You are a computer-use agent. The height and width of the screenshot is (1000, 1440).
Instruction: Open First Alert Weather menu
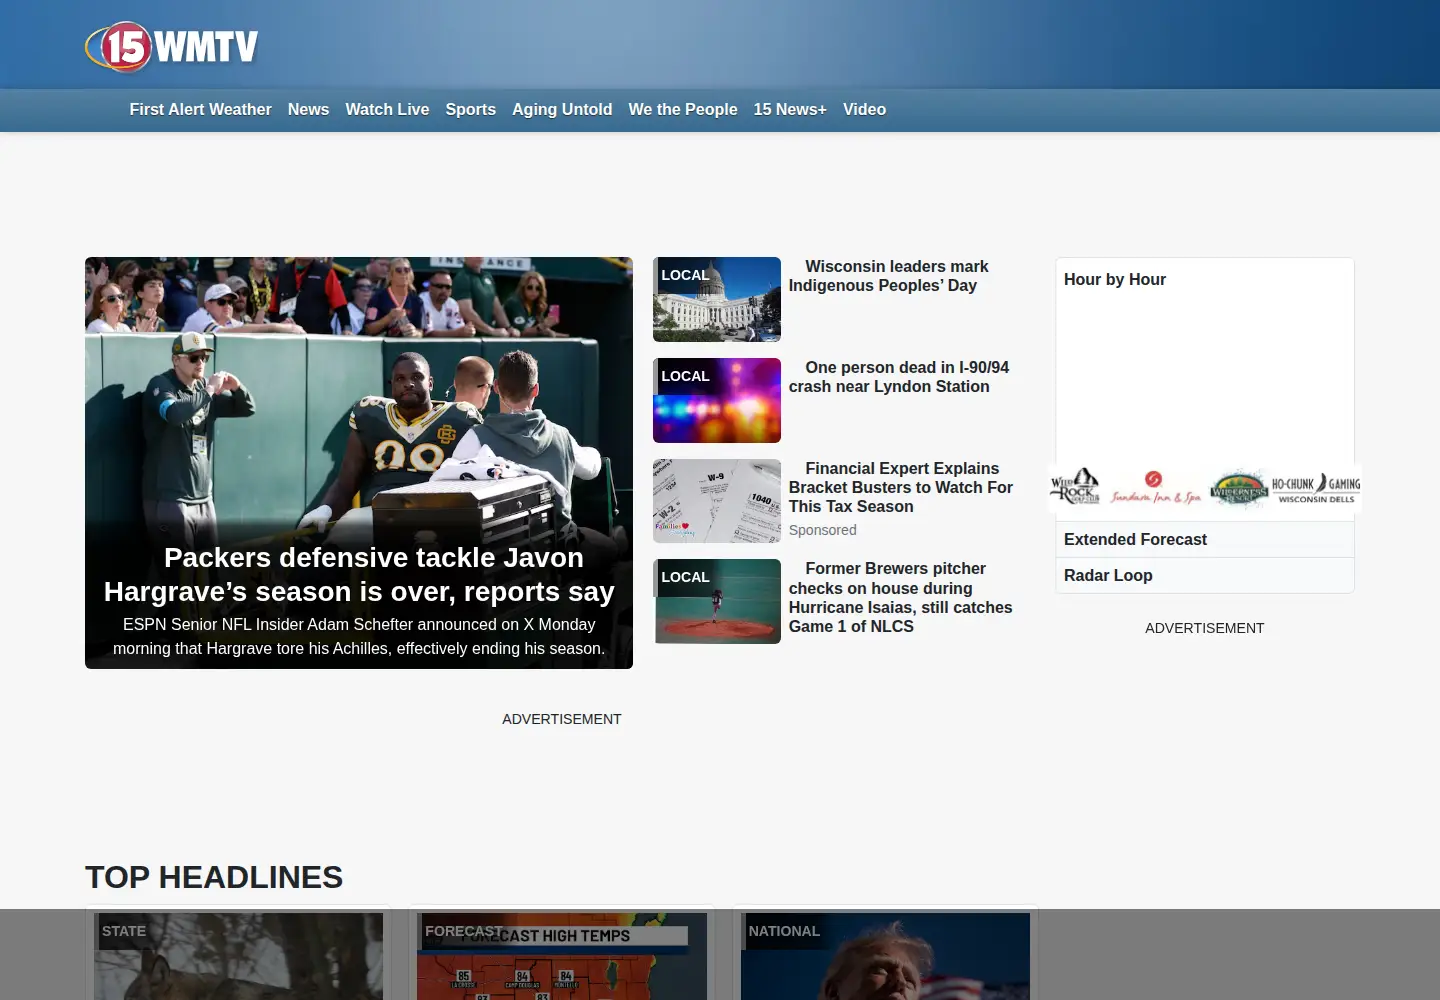[200, 109]
